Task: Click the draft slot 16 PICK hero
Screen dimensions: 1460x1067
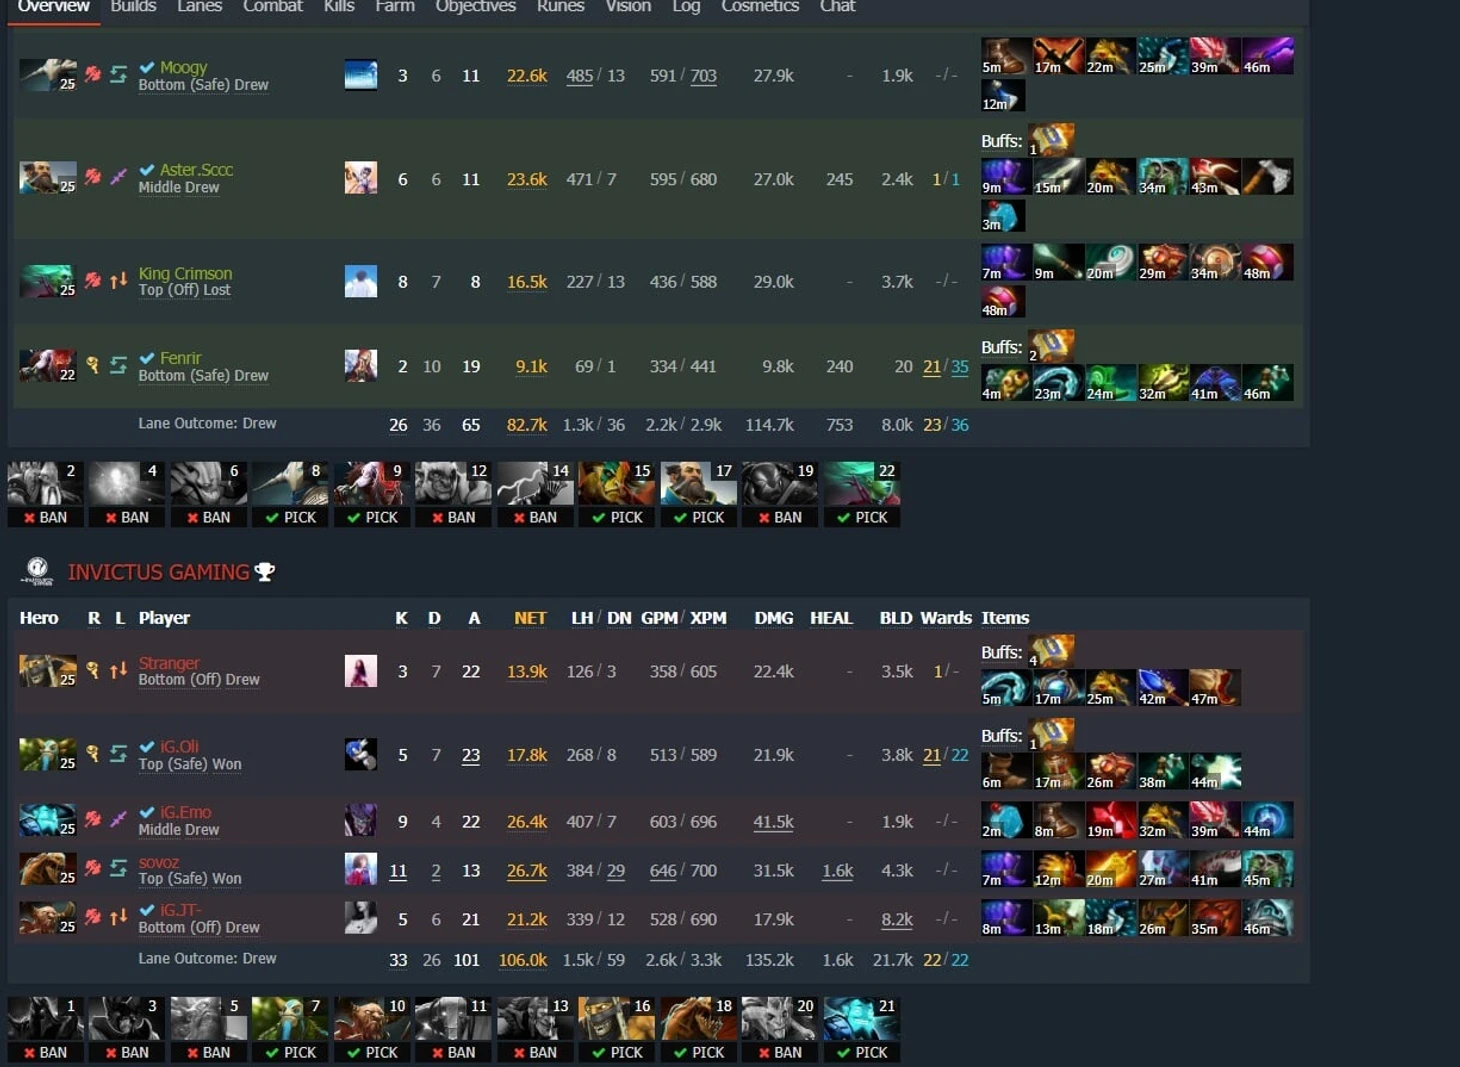Action: point(617,1029)
